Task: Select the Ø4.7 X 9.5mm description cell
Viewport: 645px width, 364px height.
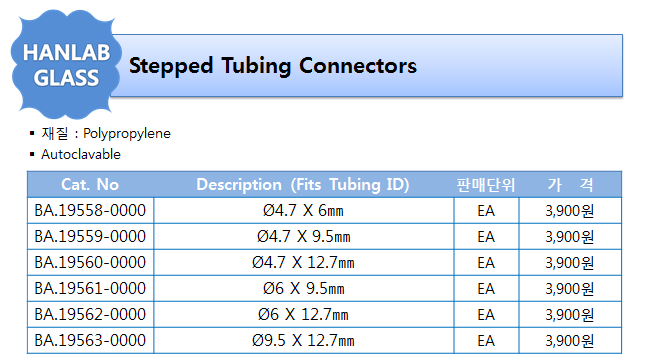Action: (x=304, y=236)
